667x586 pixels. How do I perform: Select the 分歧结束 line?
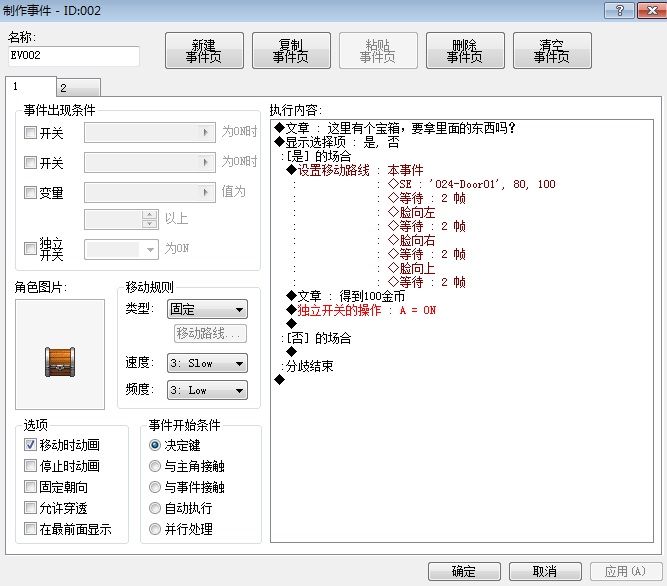pos(307,366)
